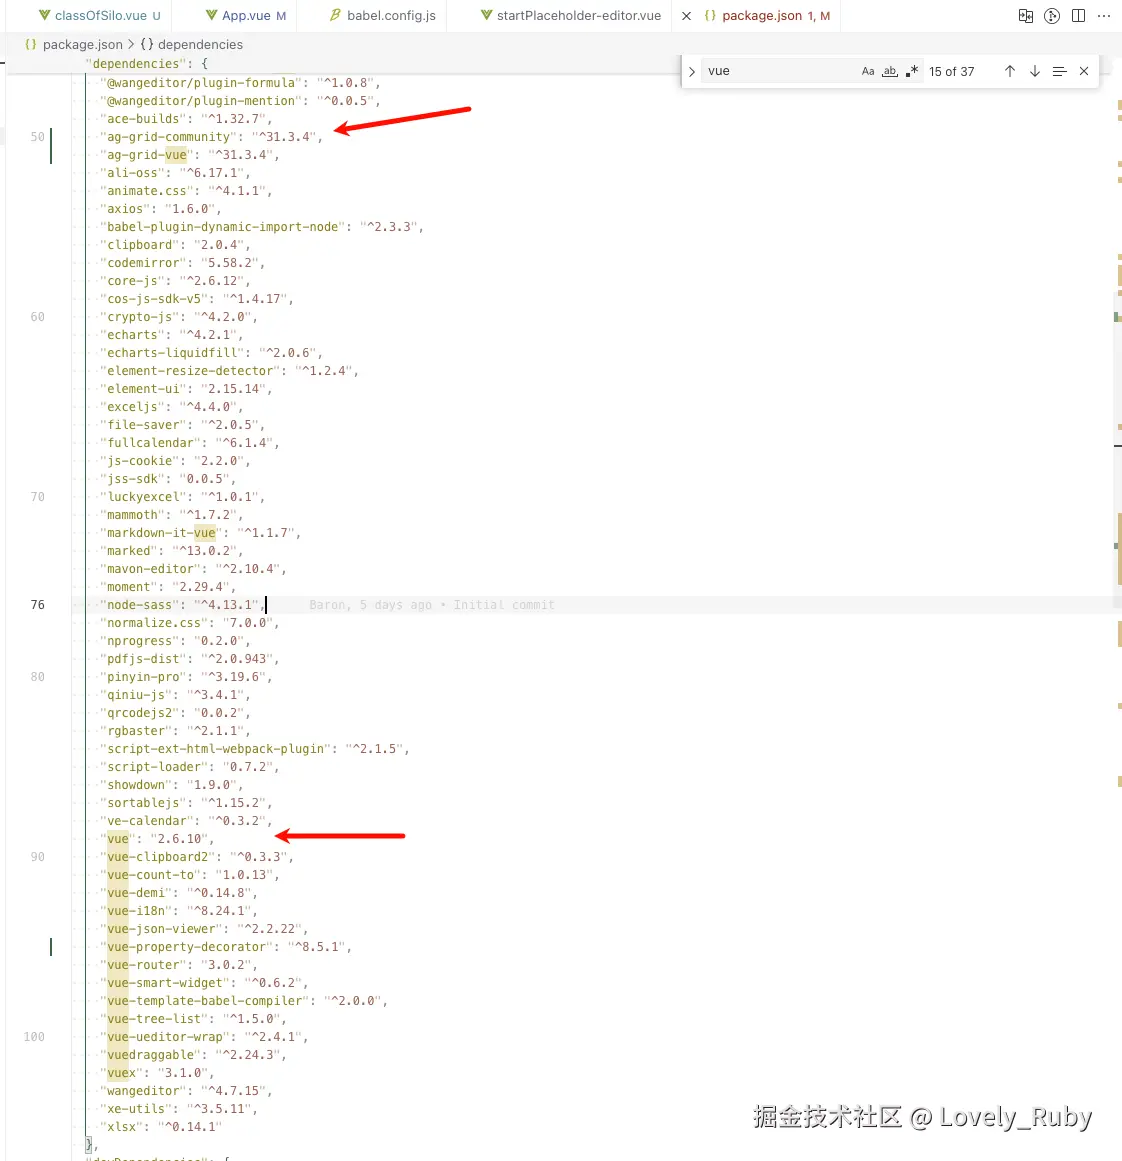Click the "vuedraggable" dependency entry
The image size is (1122, 1161).
coord(193,1055)
